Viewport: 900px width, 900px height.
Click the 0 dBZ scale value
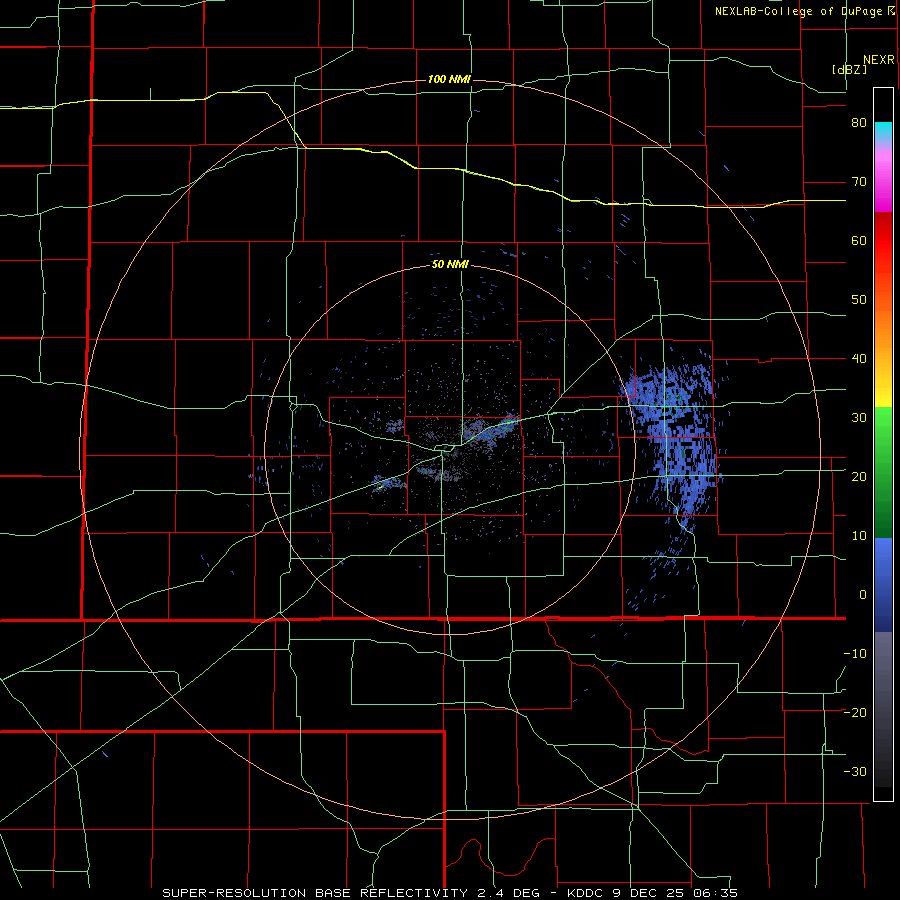tap(863, 595)
